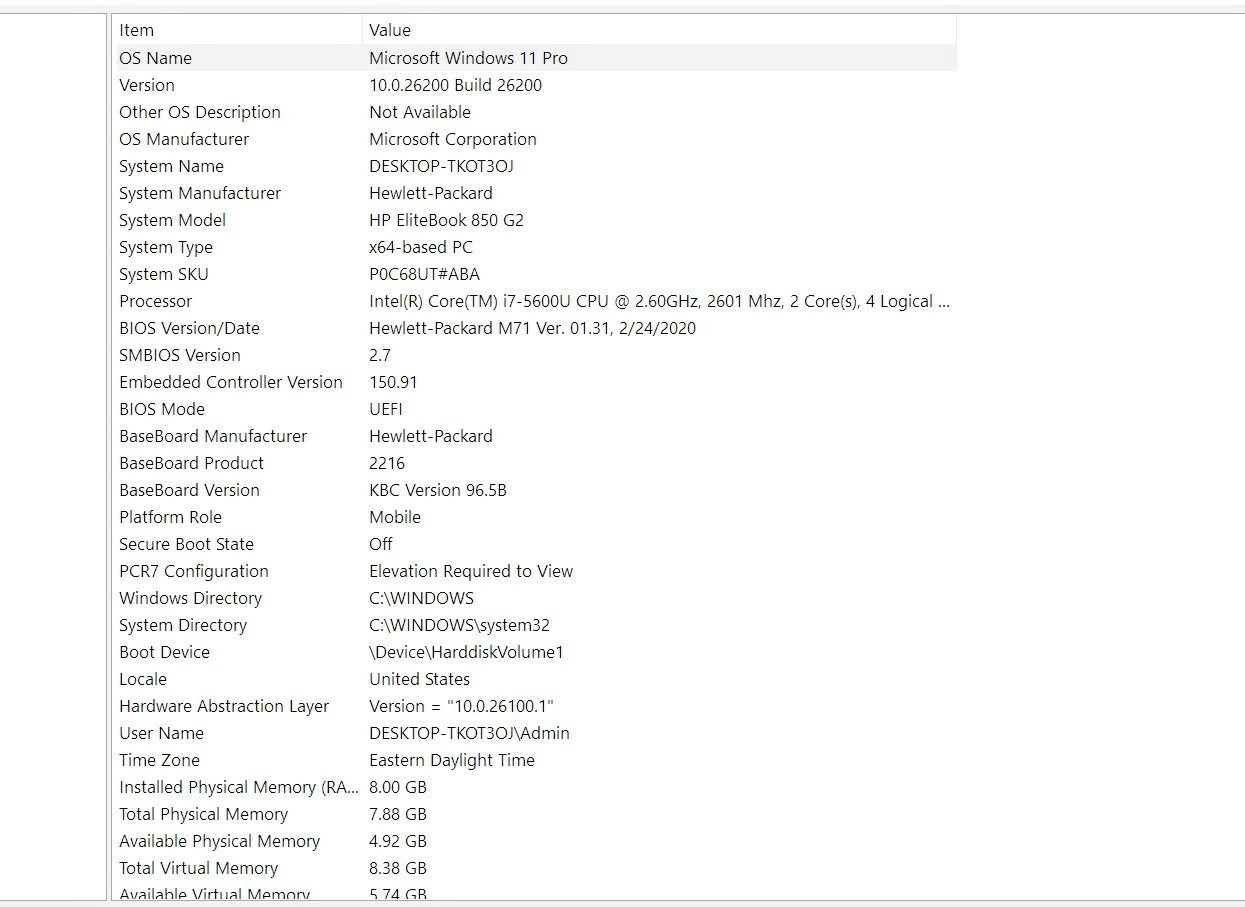Click the 7.88 GB value
Viewport: 1245px width, 907px height.
point(398,814)
